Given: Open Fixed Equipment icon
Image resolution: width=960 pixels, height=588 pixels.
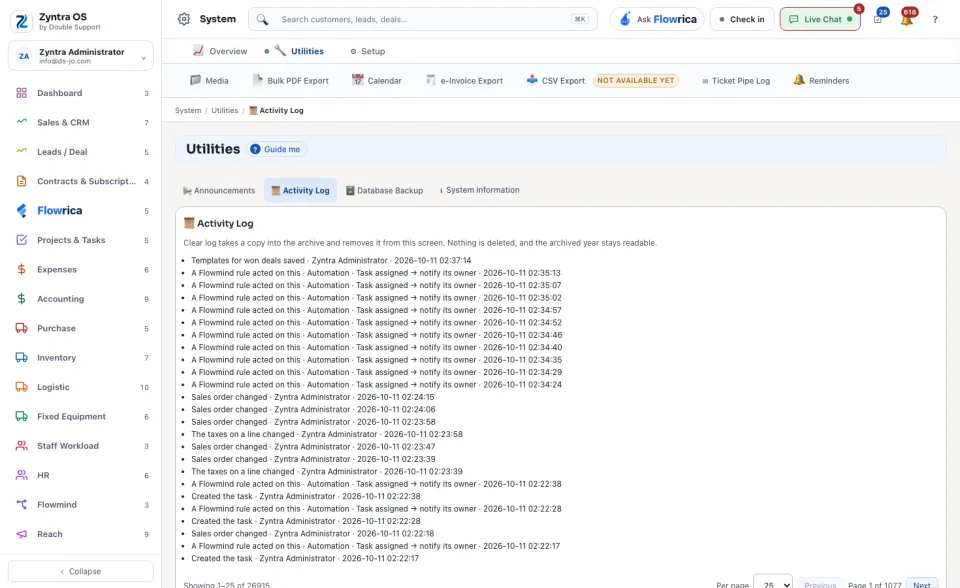Looking at the screenshot, I should tap(21, 416).
